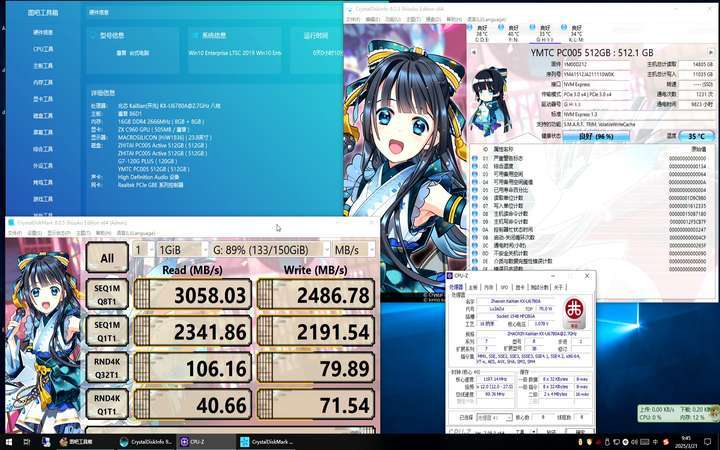Run All benchmarks in CrystalDiskMark
Screen dimensions: 720x450
click(x=107, y=258)
